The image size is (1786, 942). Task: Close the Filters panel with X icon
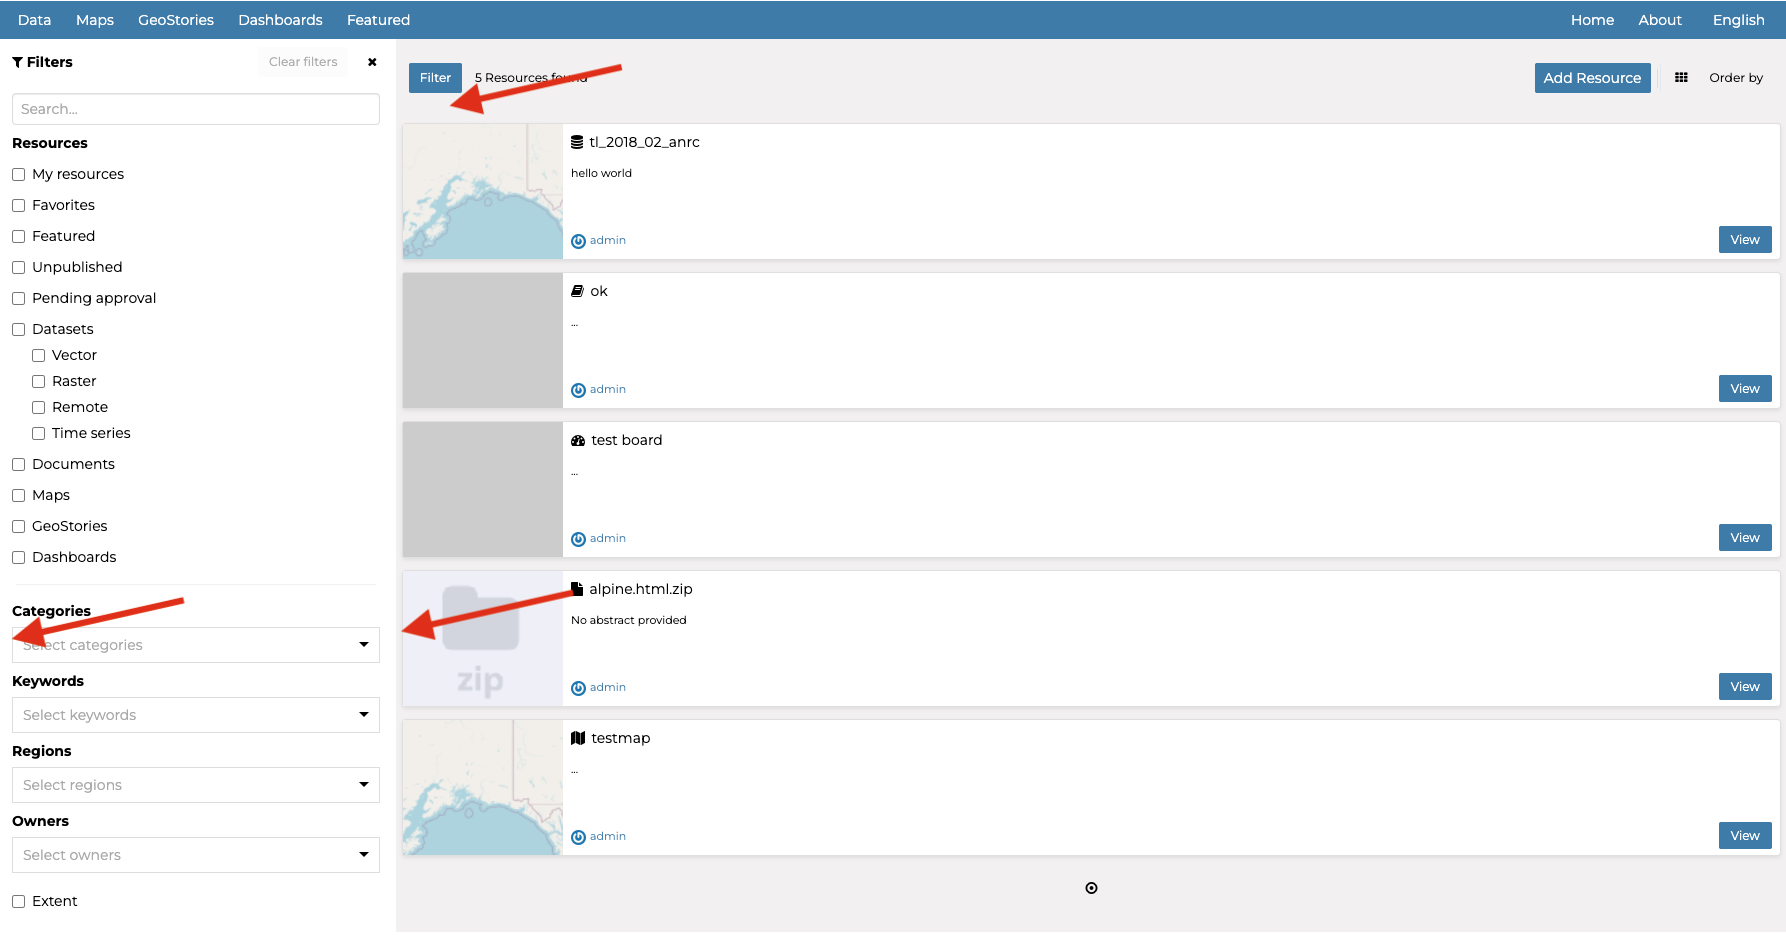point(372,62)
